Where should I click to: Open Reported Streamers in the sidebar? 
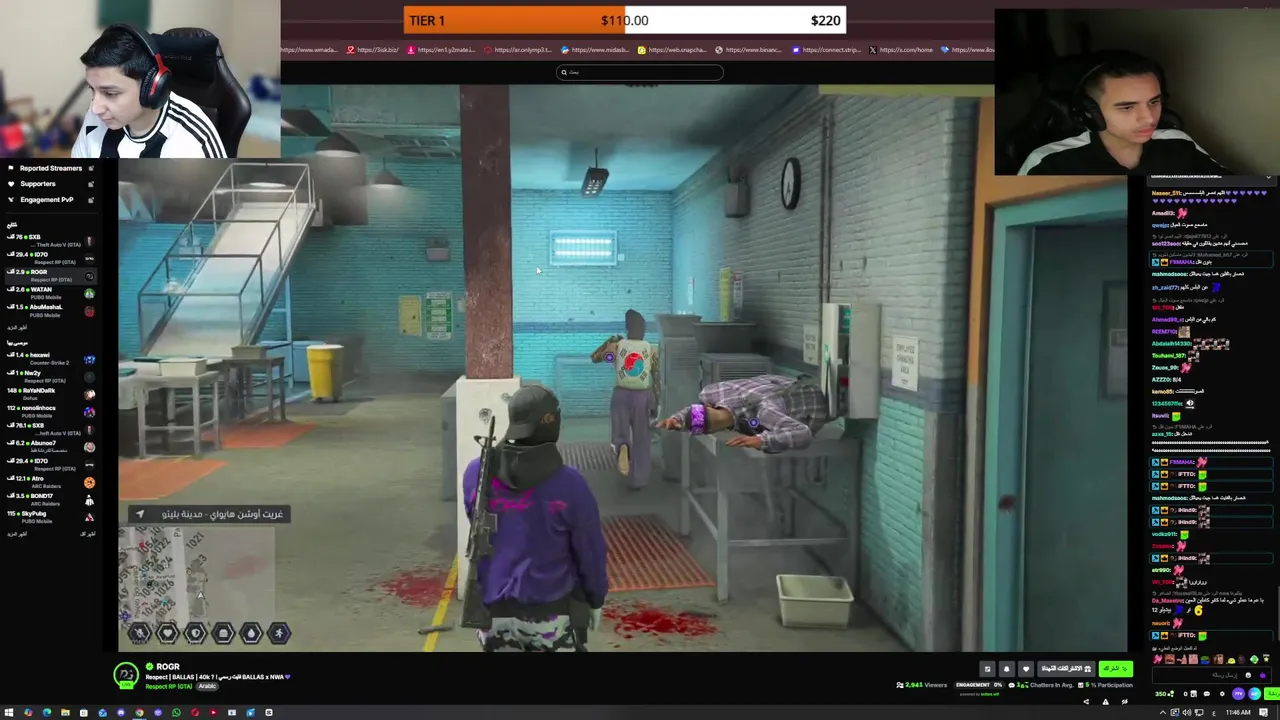pos(50,168)
